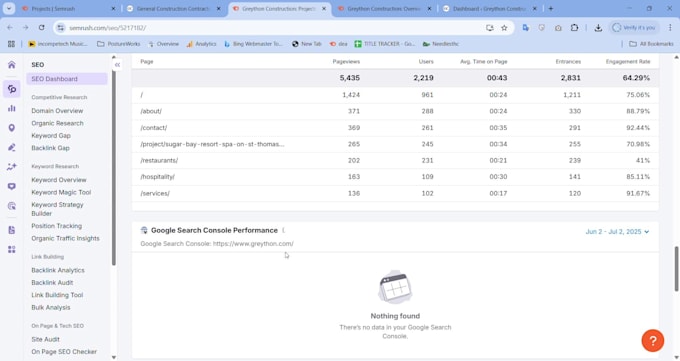Switch to the Dashboard - Greython tab
Viewport: 680px width, 361px height.
489,9
